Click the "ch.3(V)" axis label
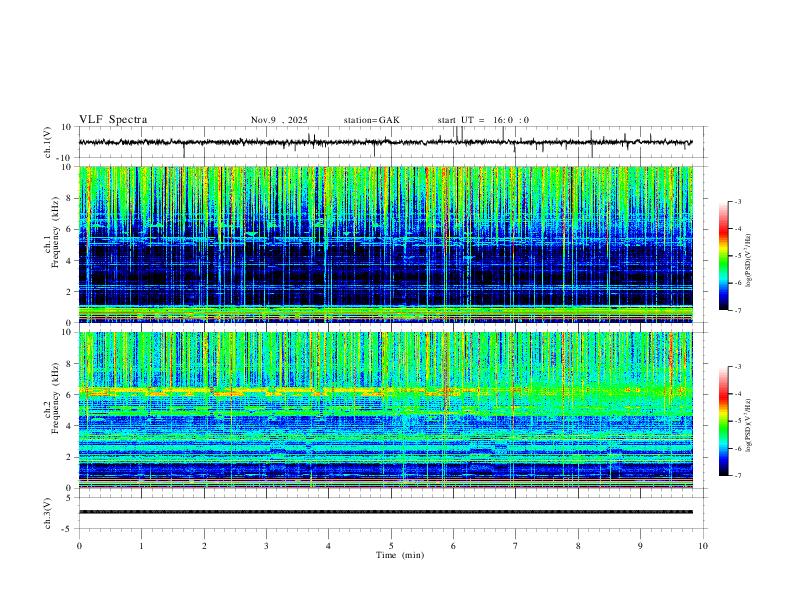 pos(48,513)
